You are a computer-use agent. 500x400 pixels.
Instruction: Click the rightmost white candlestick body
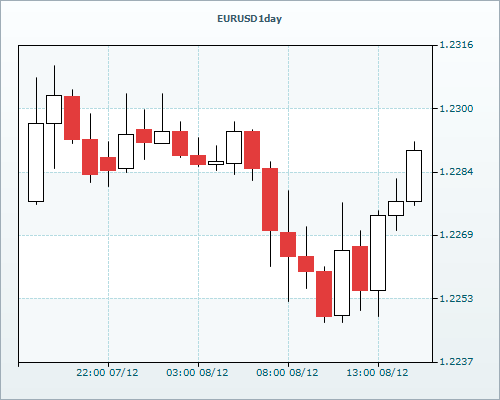click(x=414, y=176)
